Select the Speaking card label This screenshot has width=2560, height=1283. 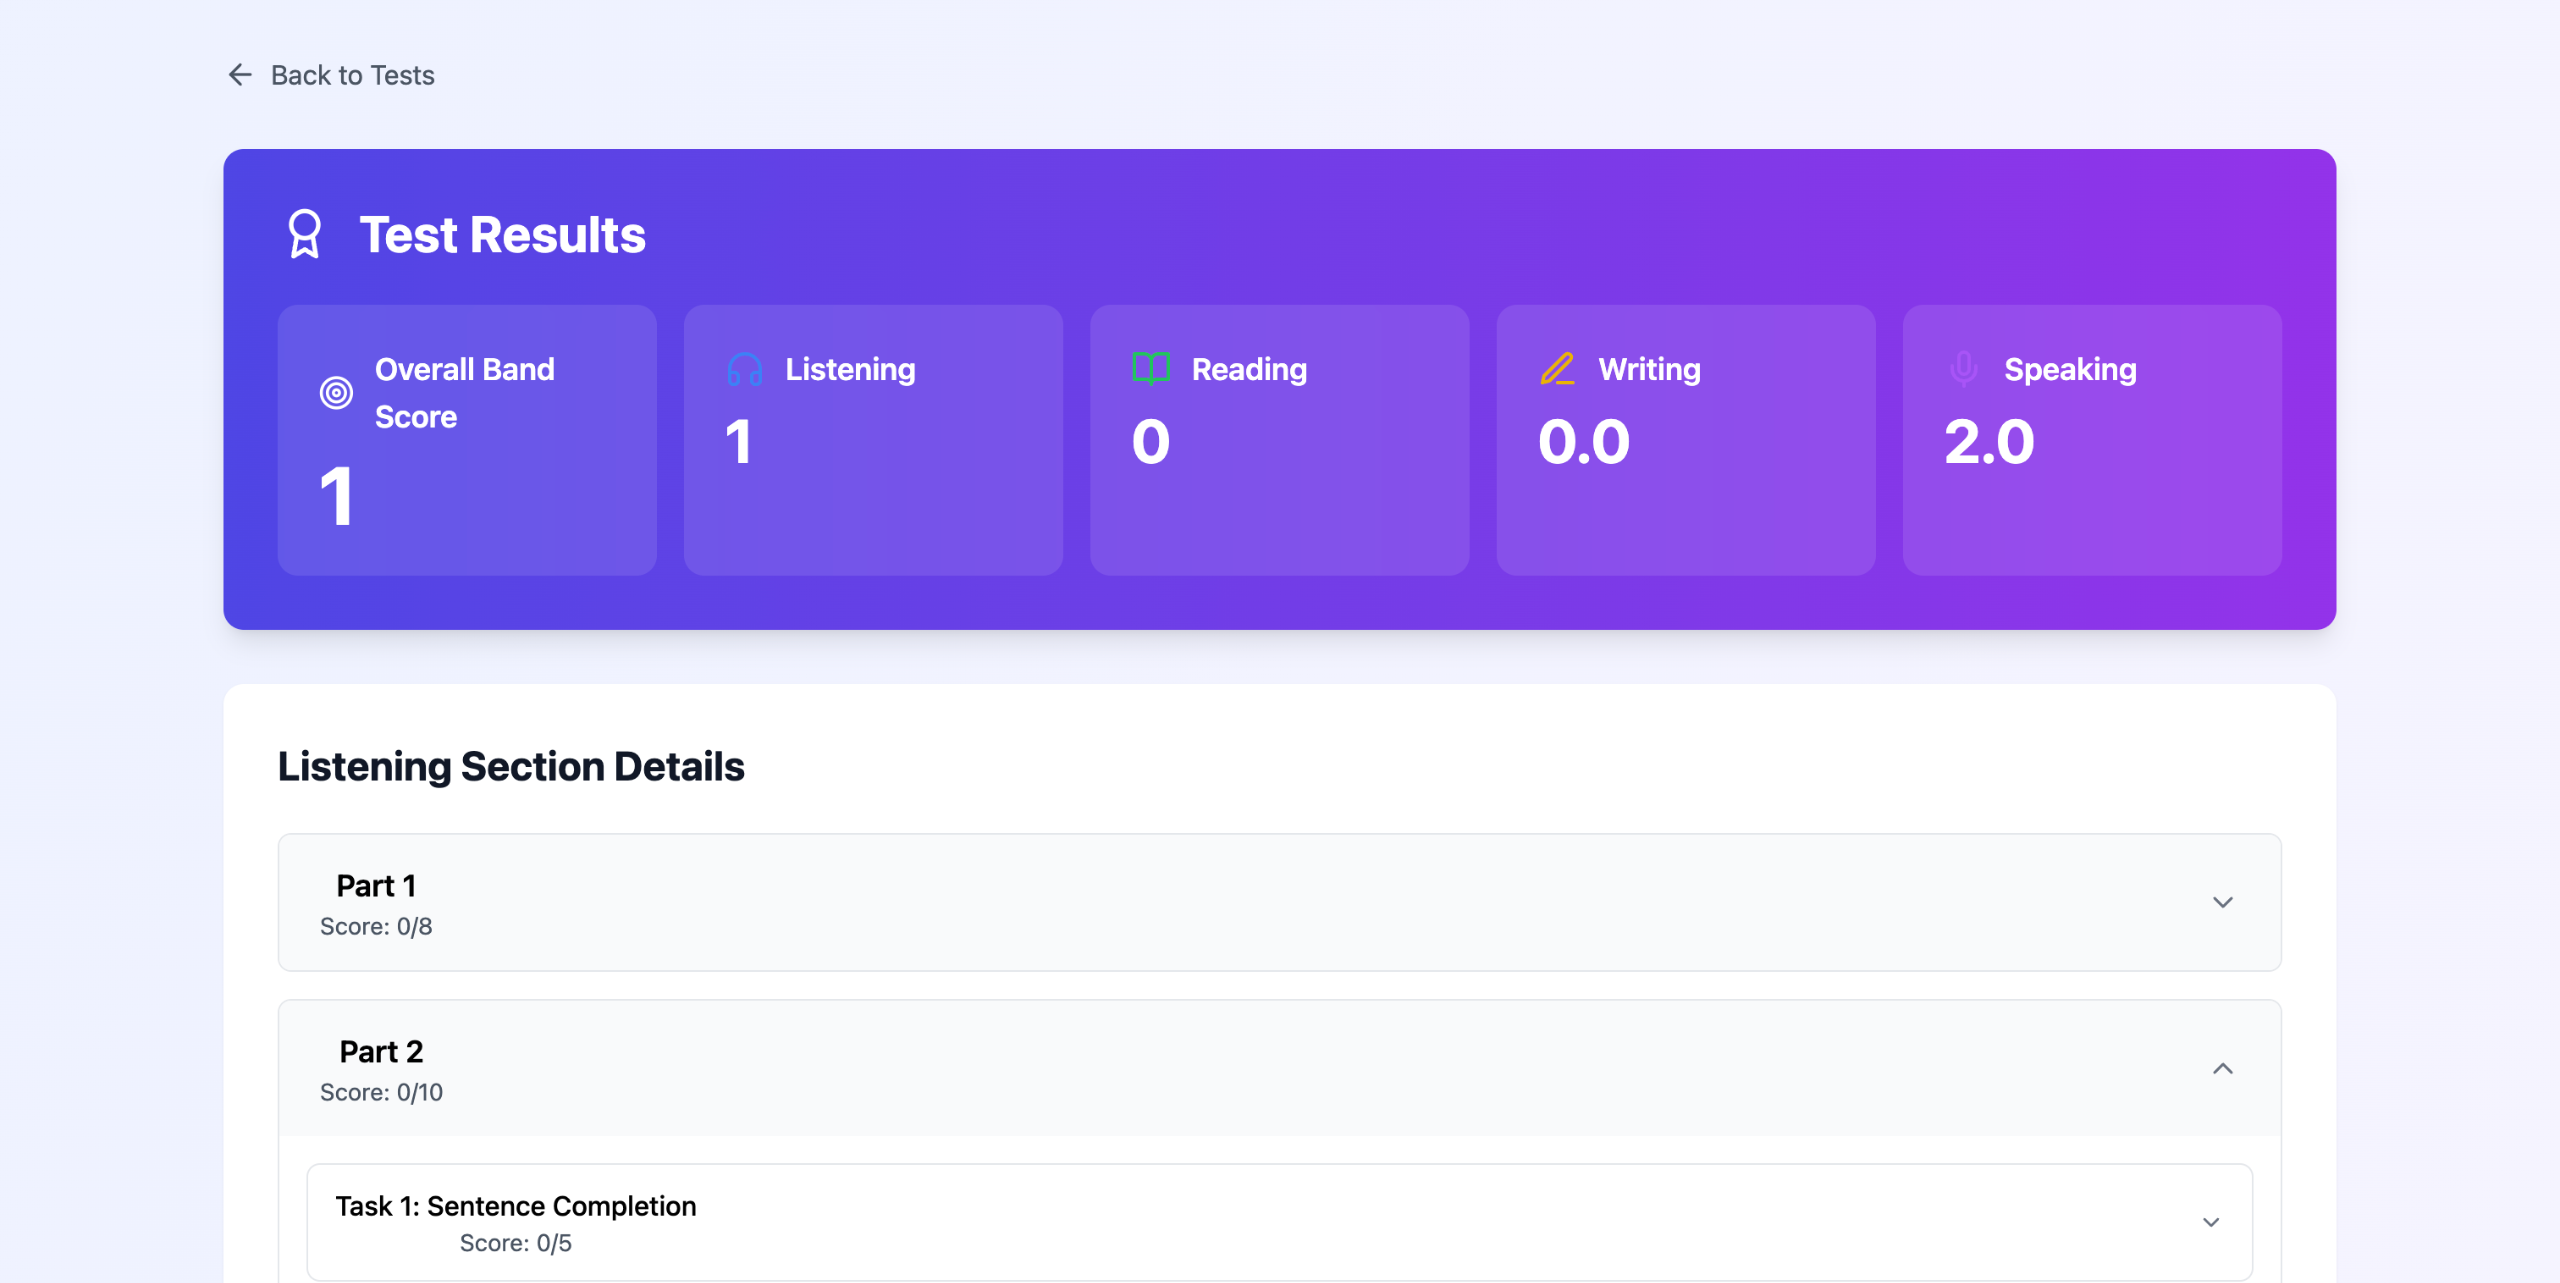2070,369
